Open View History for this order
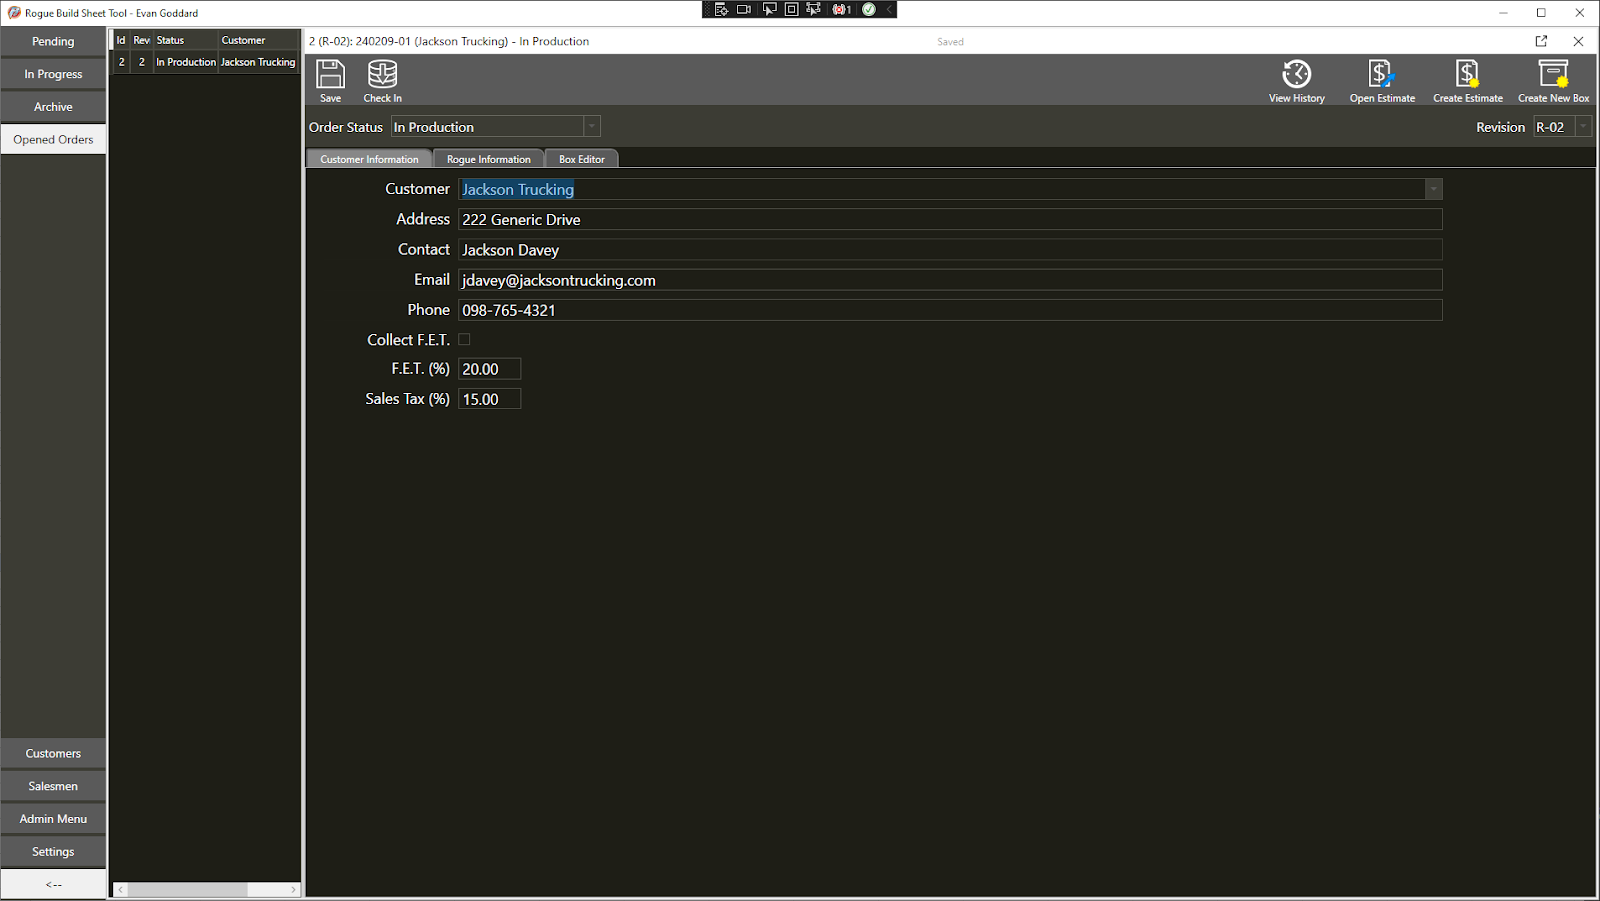Image resolution: width=1600 pixels, height=901 pixels. pyautogui.click(x=1296, y=80)
